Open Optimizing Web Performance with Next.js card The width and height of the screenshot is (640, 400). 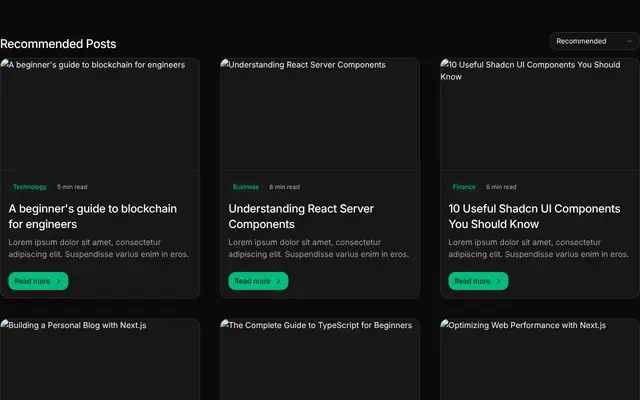[540, 359]
